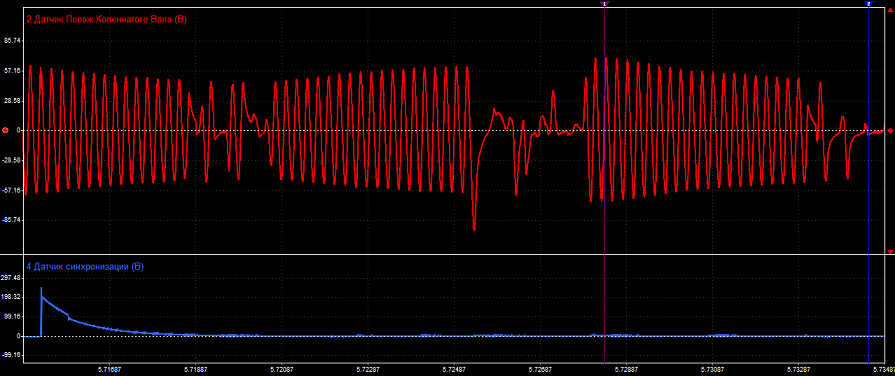Click the -85.74 voltage scale label
Screen dimensions: 895x376
[11, 219]
